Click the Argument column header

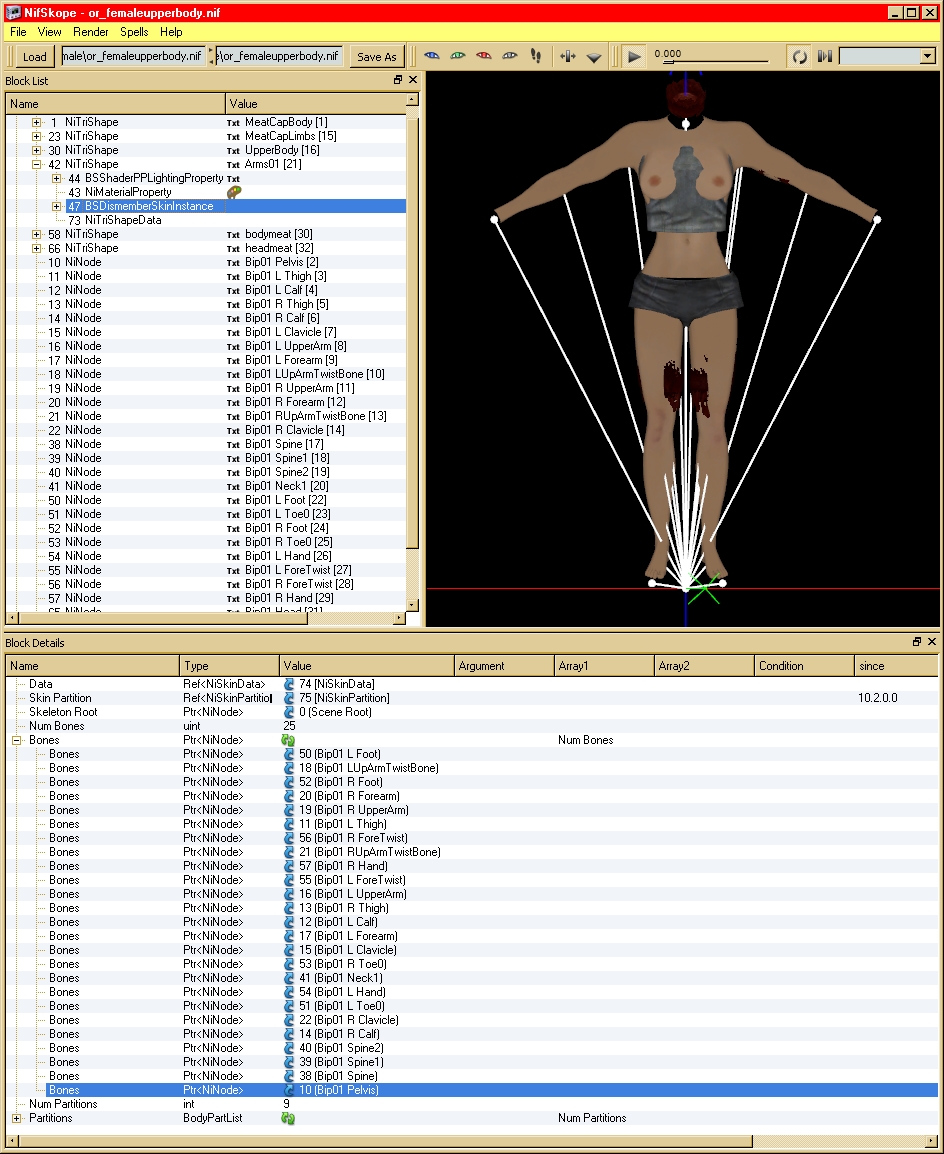[x=505, y=666]
